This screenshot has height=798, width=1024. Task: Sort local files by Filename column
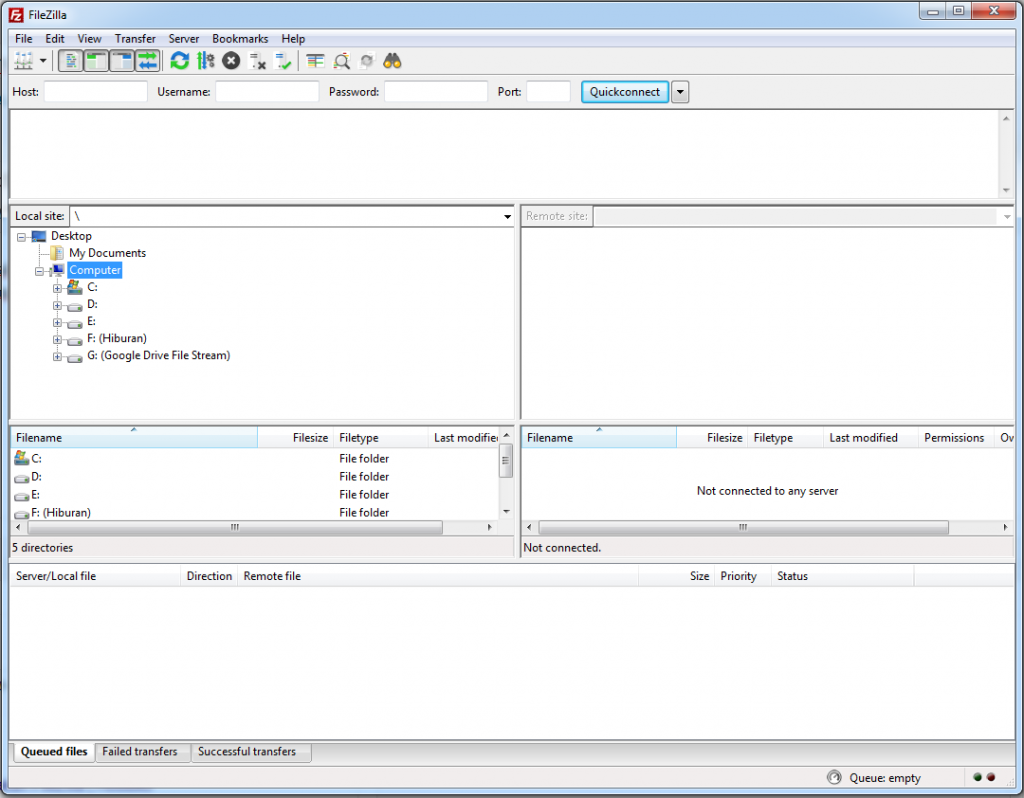tap(134, 438)
